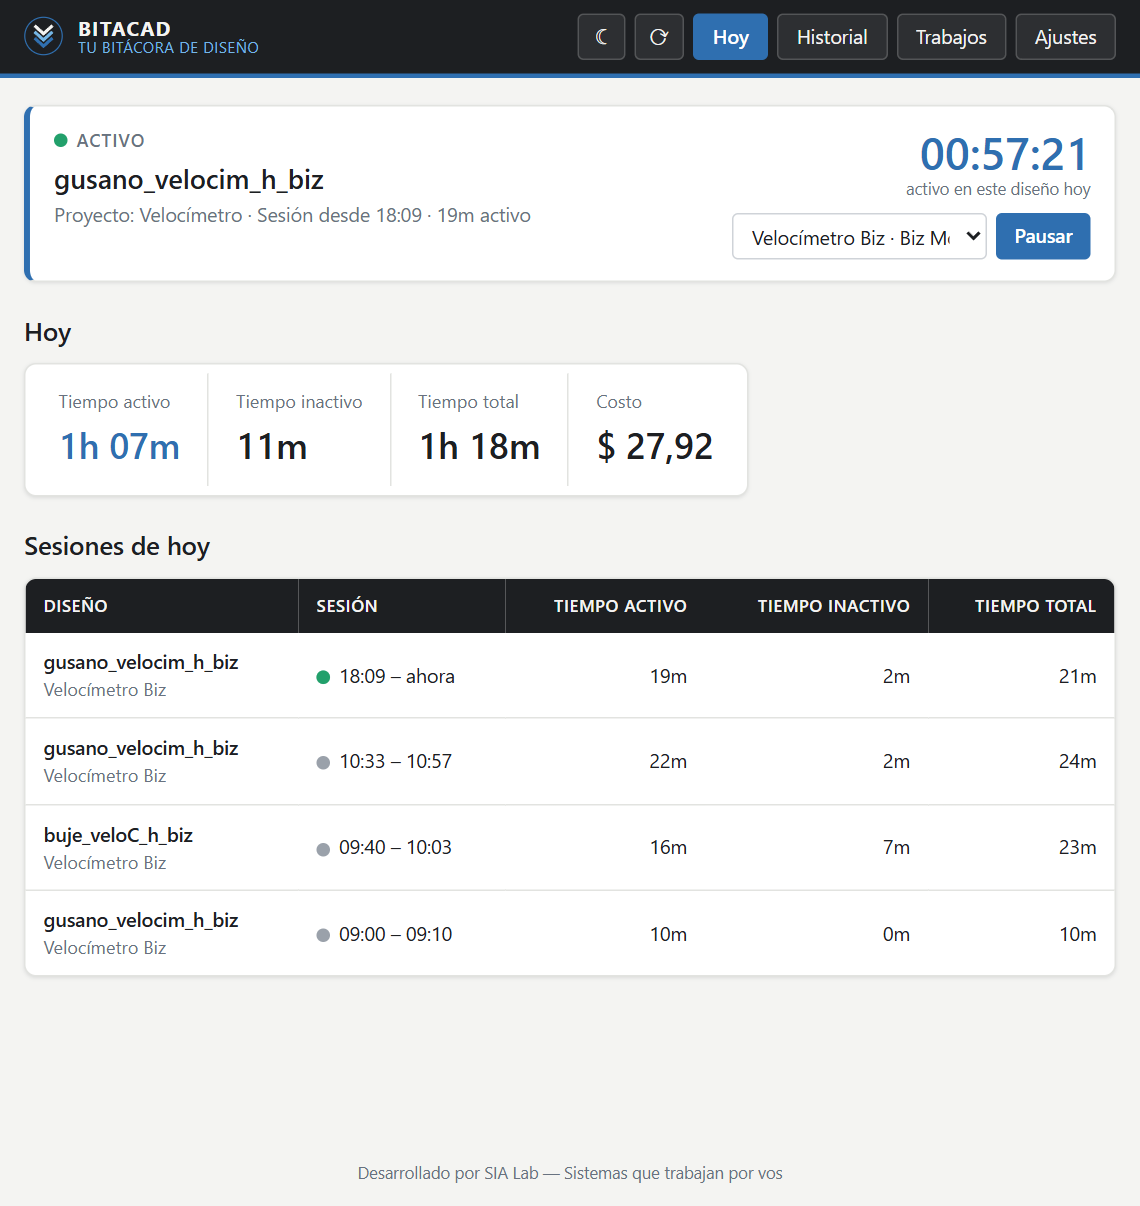Viewport: 1140px width, 1206px height.
Task: Click the 7m inactive time cell
Action: (896, 848)
